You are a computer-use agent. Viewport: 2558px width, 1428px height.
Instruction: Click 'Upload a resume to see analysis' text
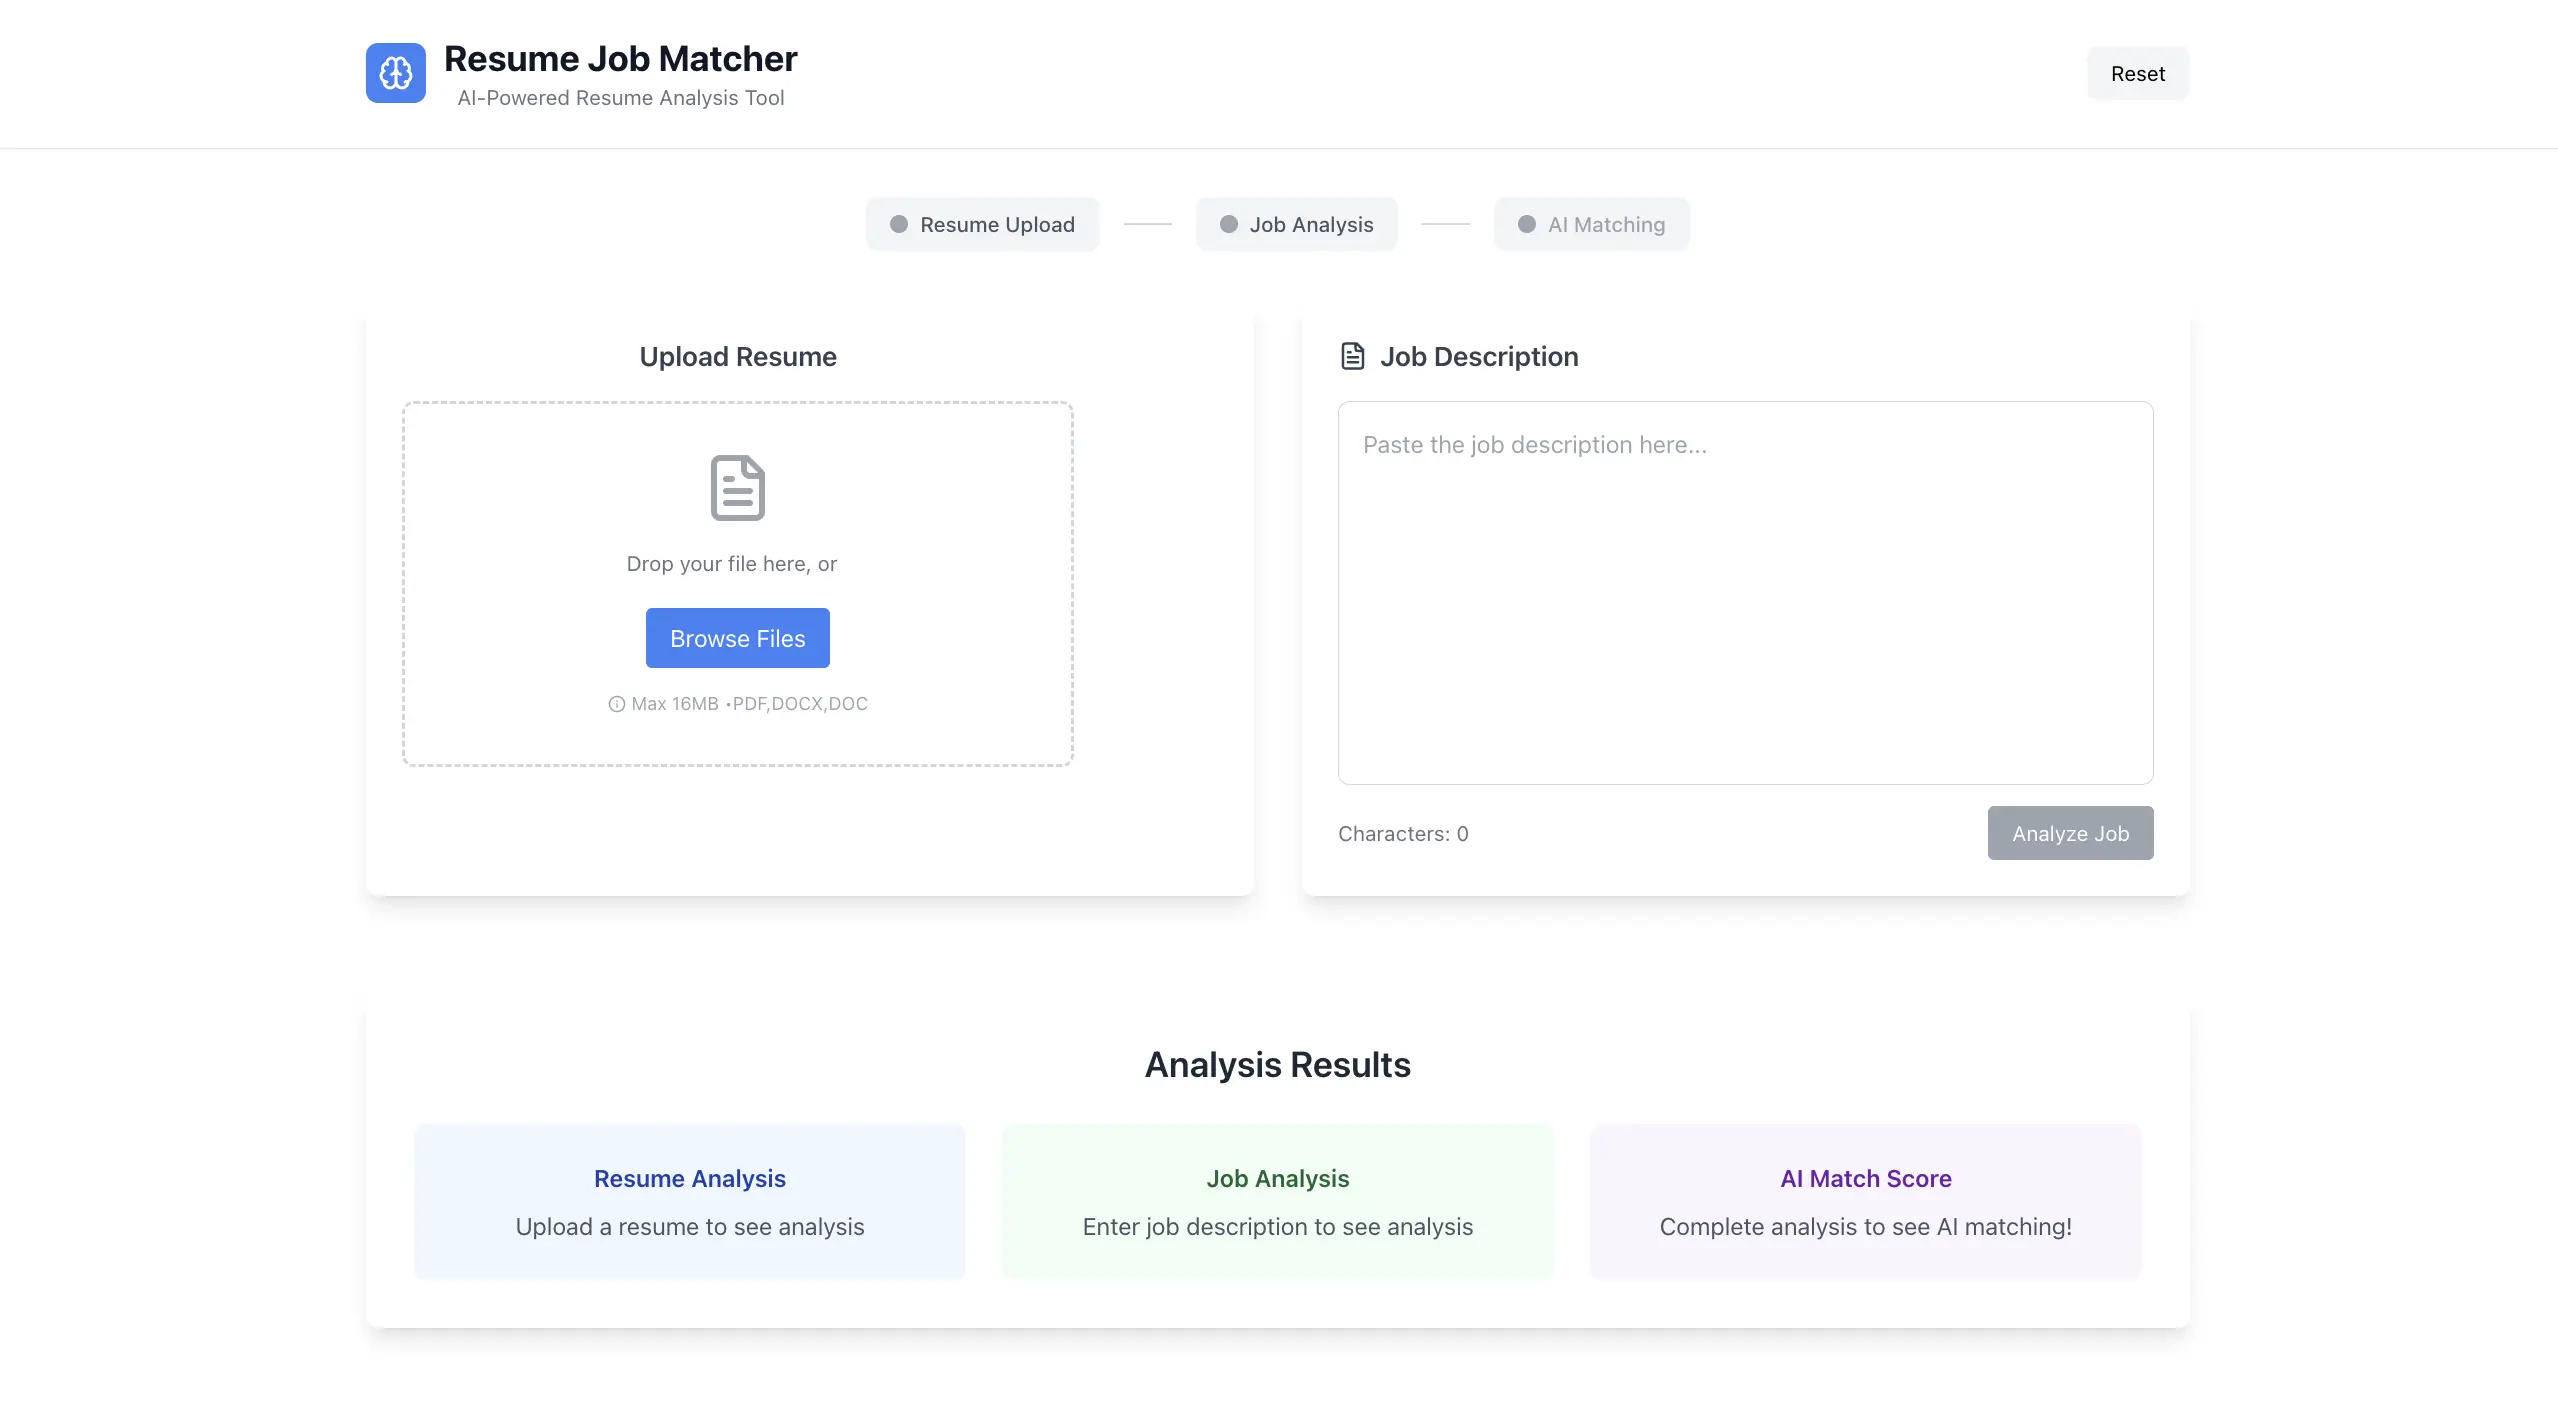pyautogui.click(x=690, y=1227)
